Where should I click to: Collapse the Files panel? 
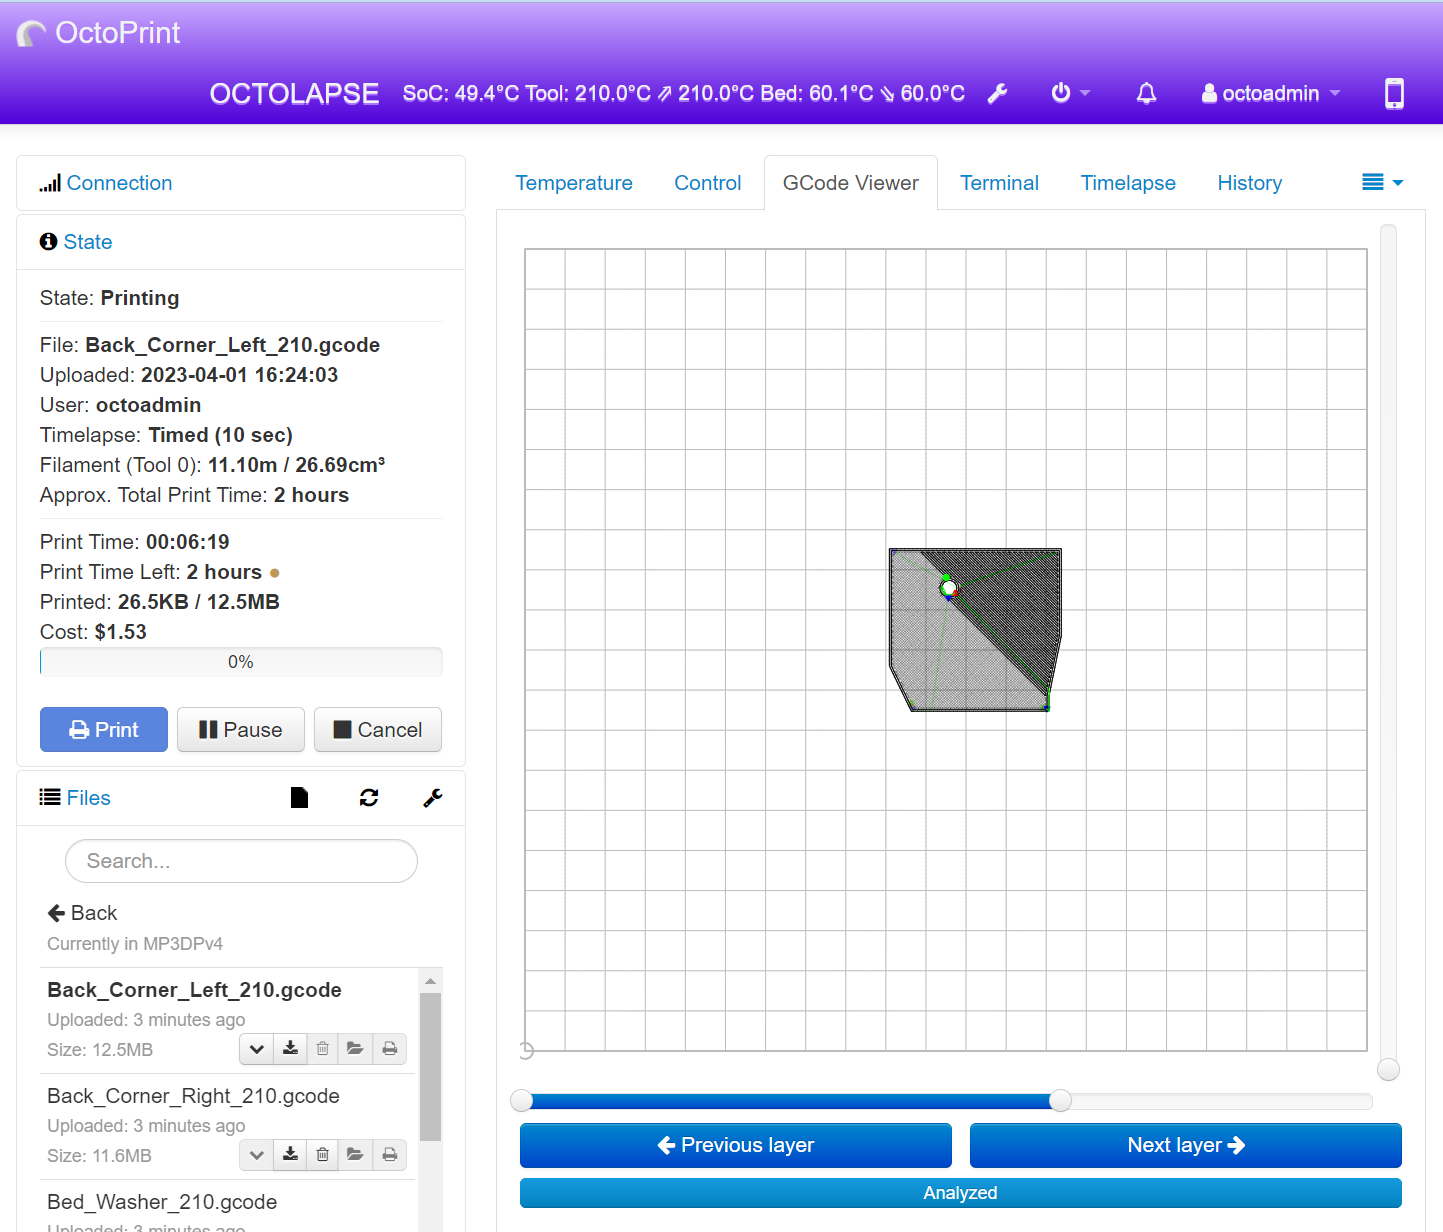click(88, 798)
